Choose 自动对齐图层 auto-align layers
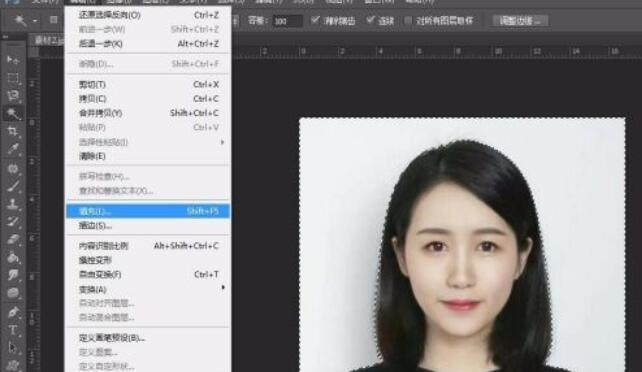642x372 pixels. (148, 303)
